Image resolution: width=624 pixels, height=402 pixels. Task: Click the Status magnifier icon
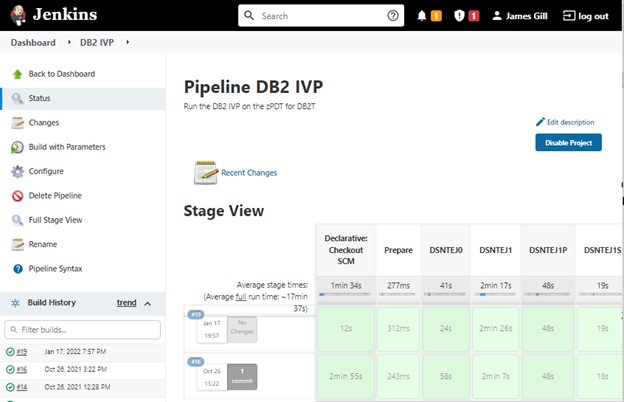(x=18, y=98)
